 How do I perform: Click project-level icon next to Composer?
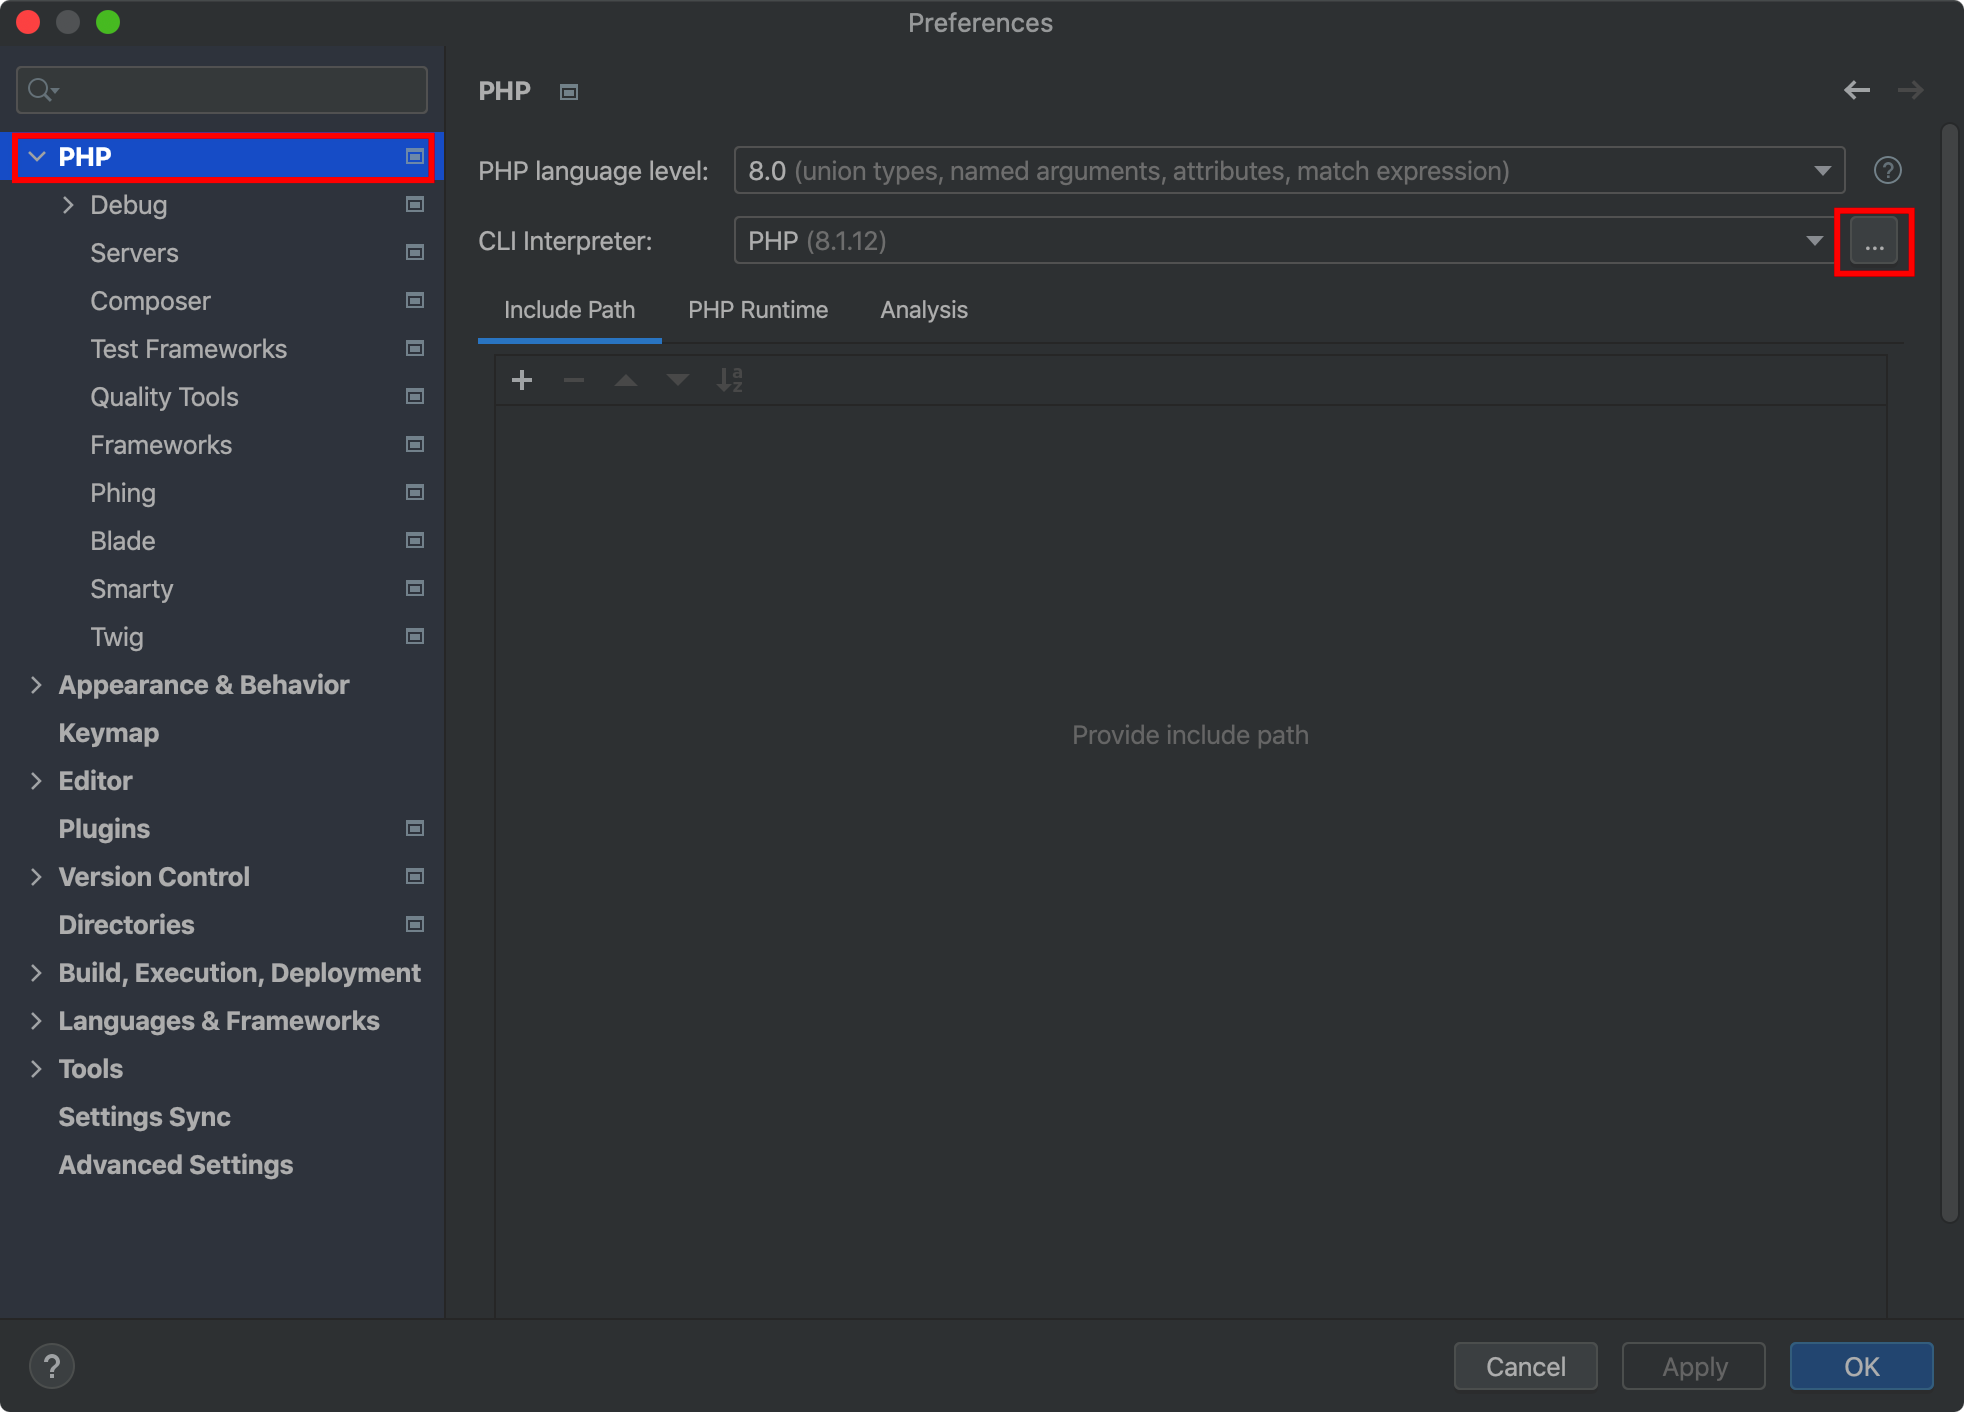tap(415, 301)
